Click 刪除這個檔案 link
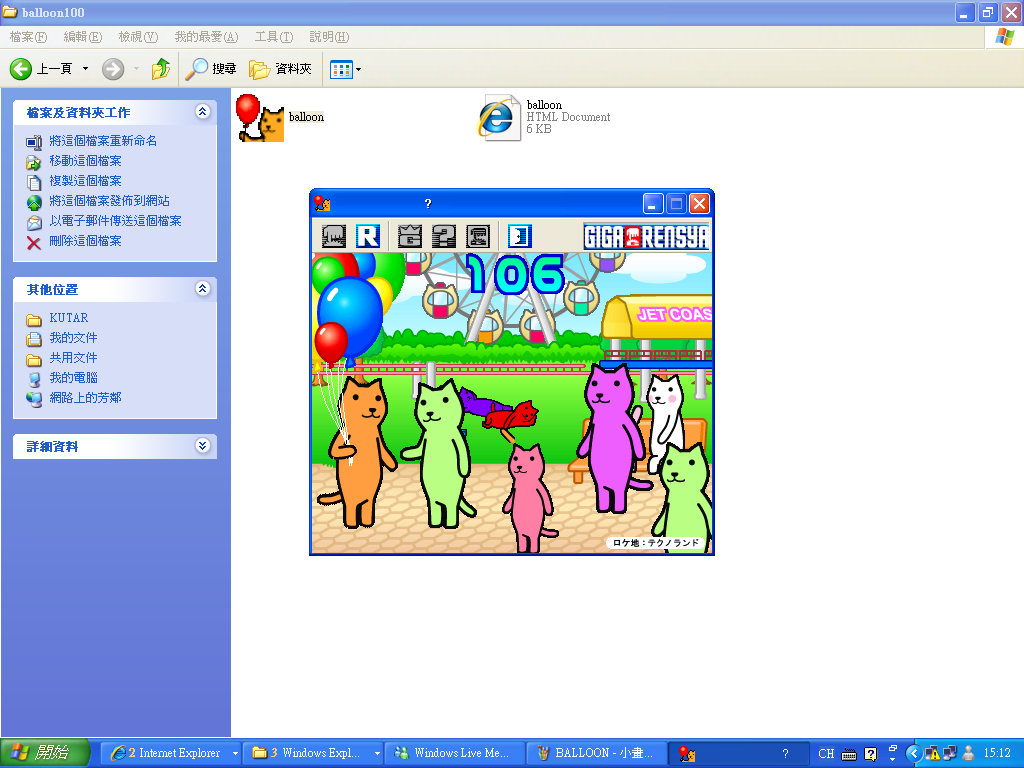1024x768 pixels. coord(86,241)
